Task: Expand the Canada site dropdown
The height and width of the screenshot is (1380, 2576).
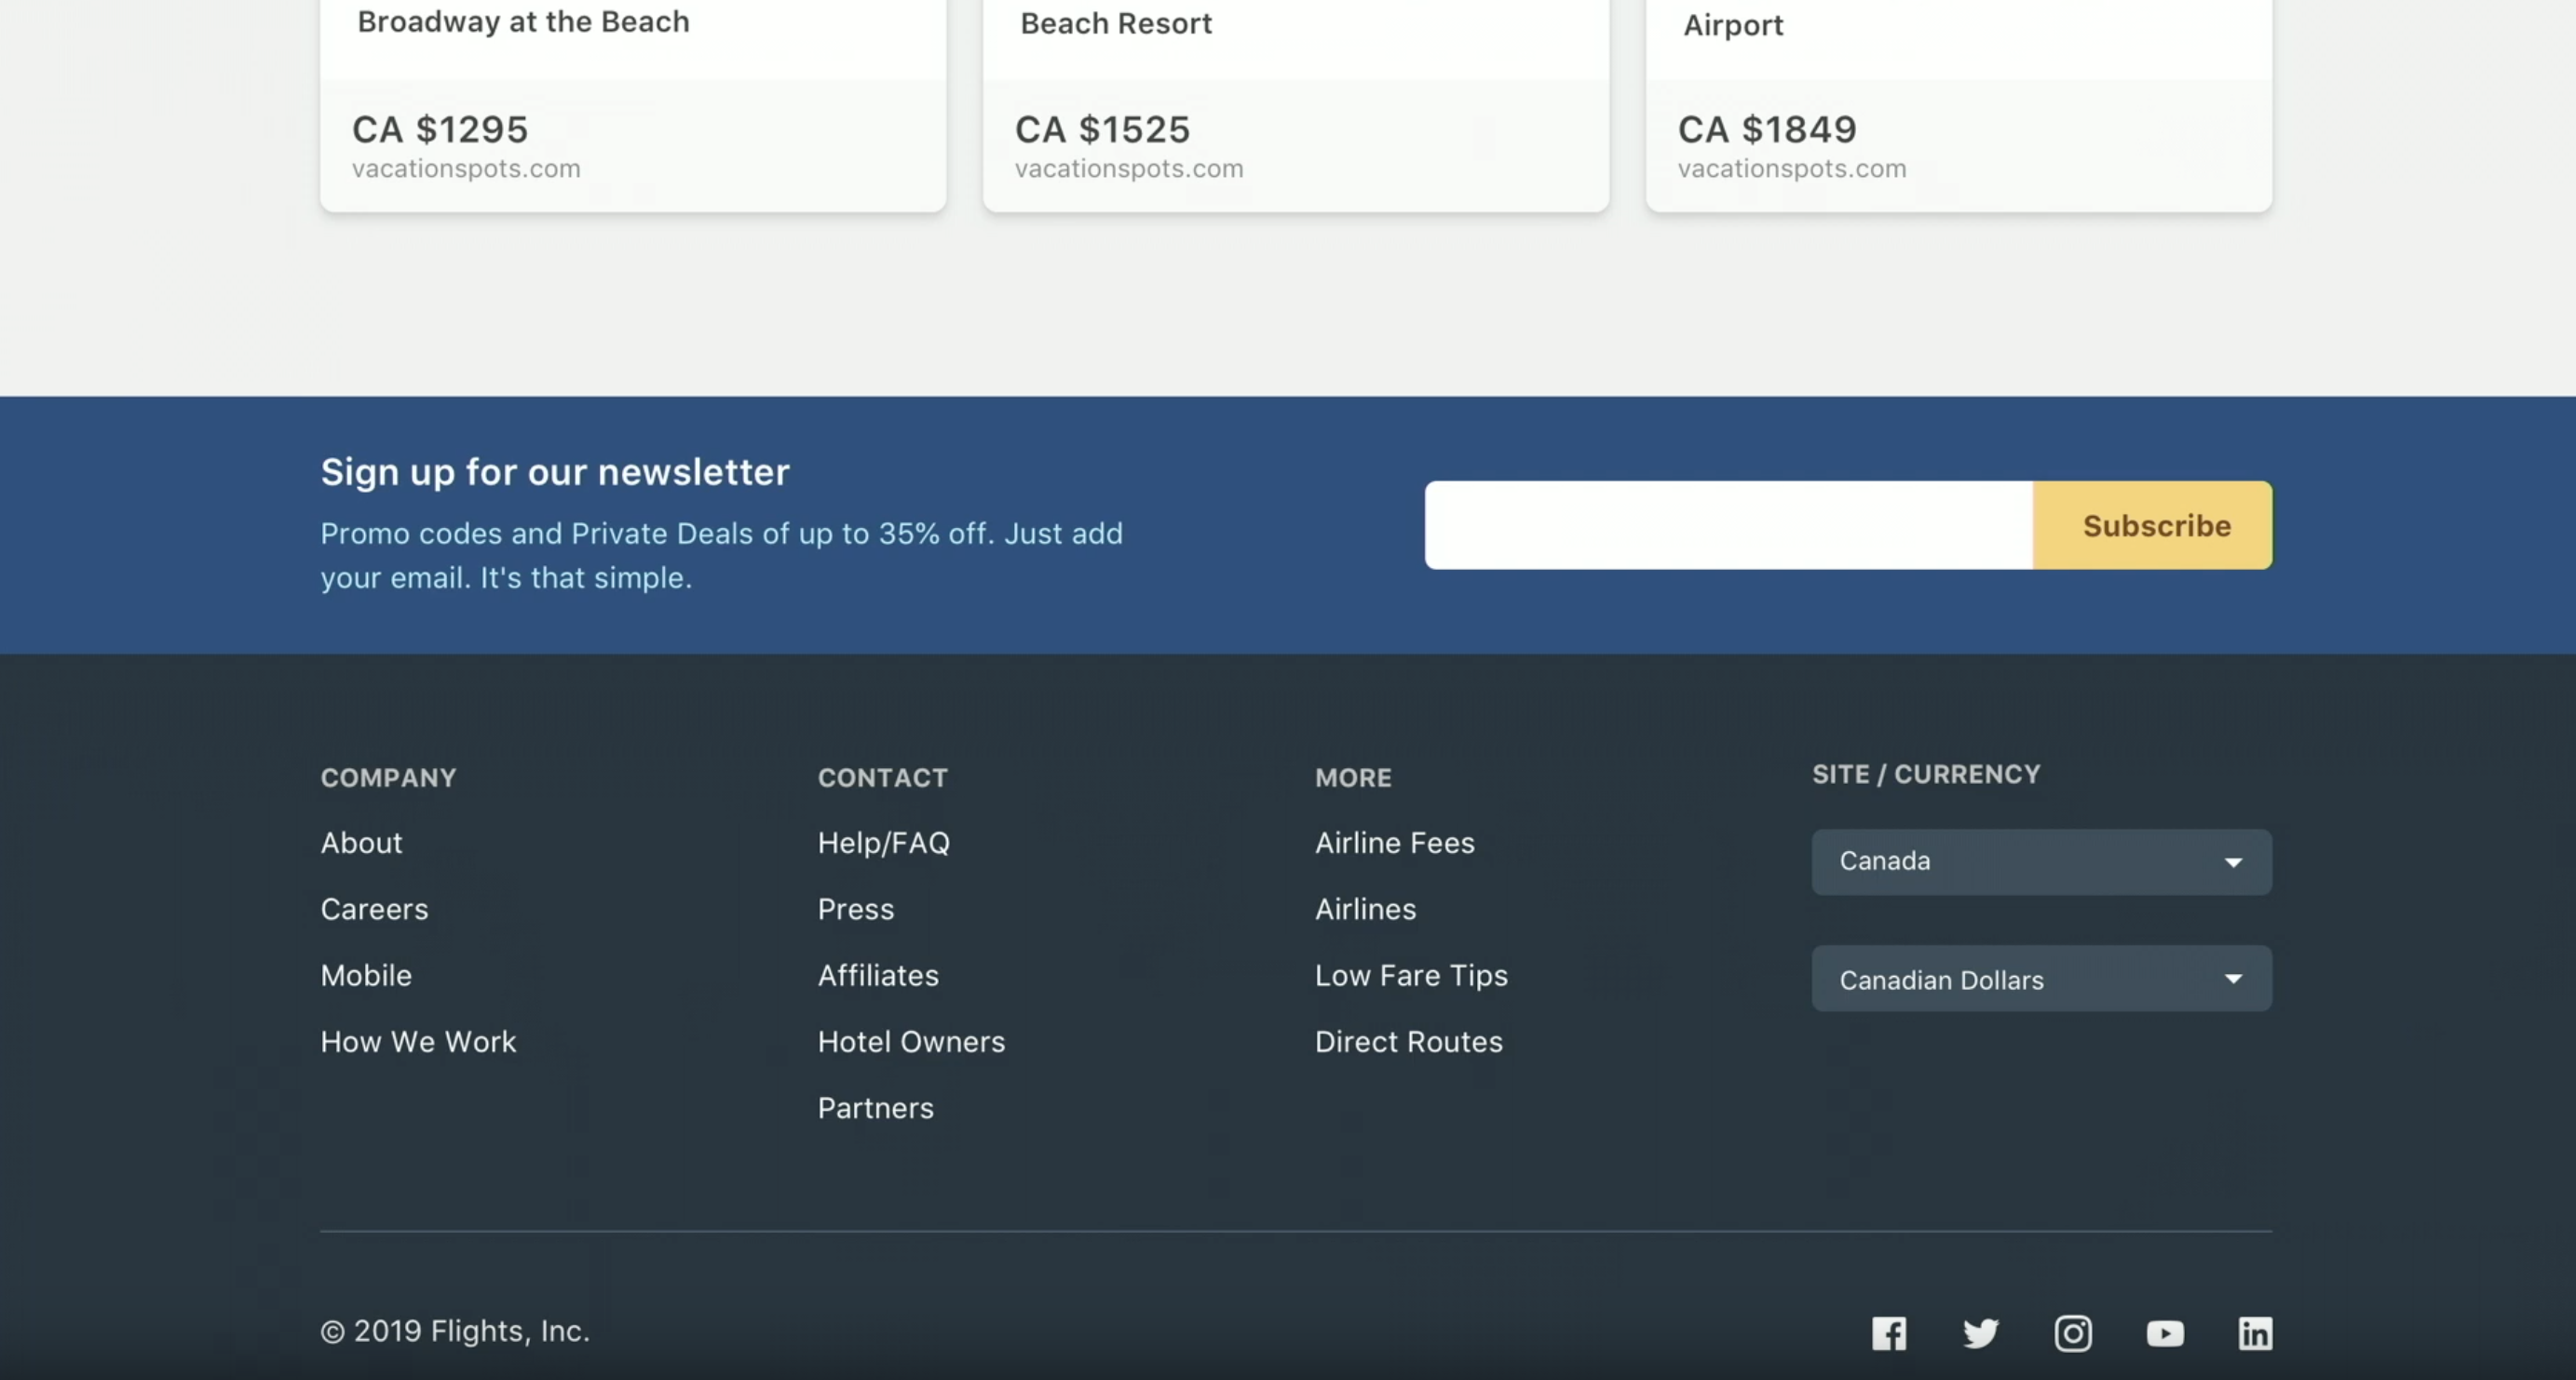Action: [2040, 861]
